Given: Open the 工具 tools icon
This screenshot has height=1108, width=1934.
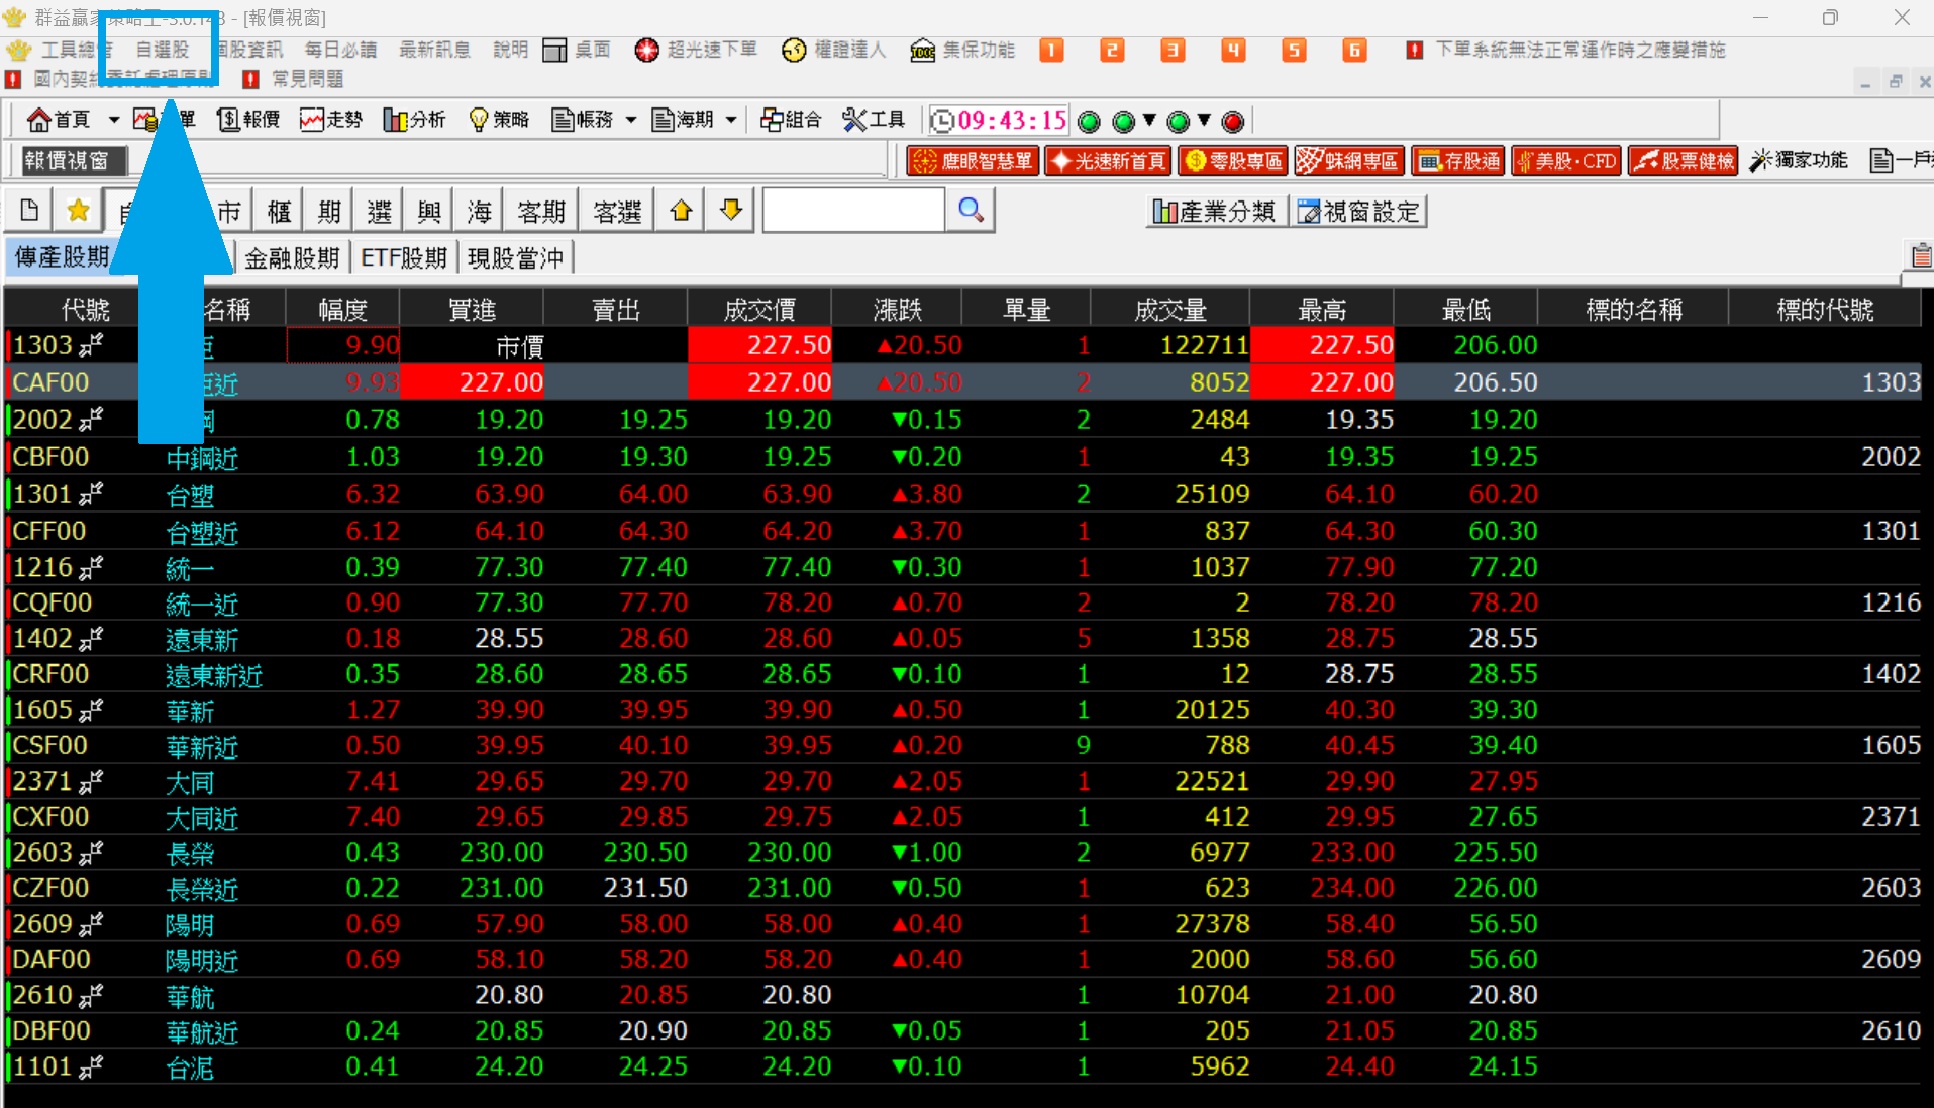Looking at the screenshot, I should tap(873, 120).
